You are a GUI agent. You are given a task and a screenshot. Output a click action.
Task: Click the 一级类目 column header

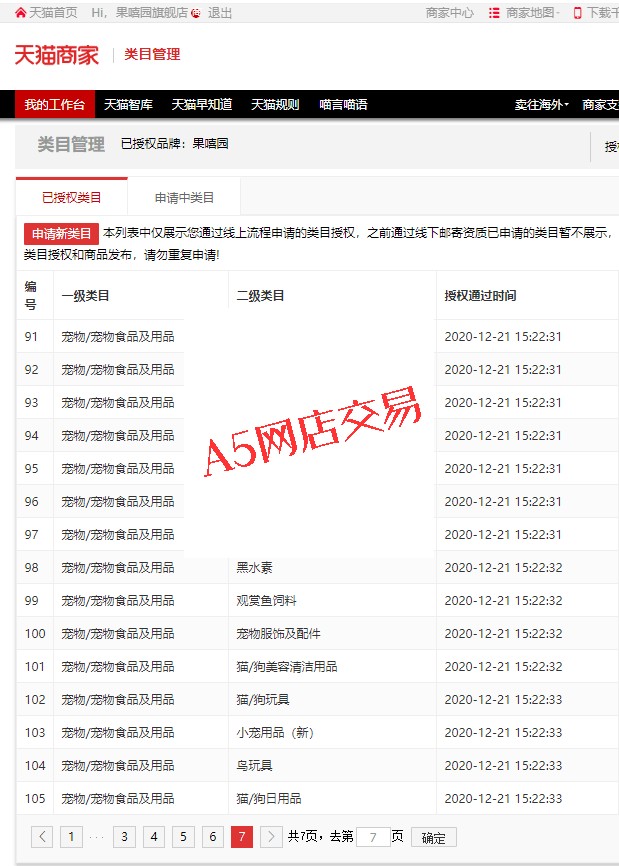(85, 295)
